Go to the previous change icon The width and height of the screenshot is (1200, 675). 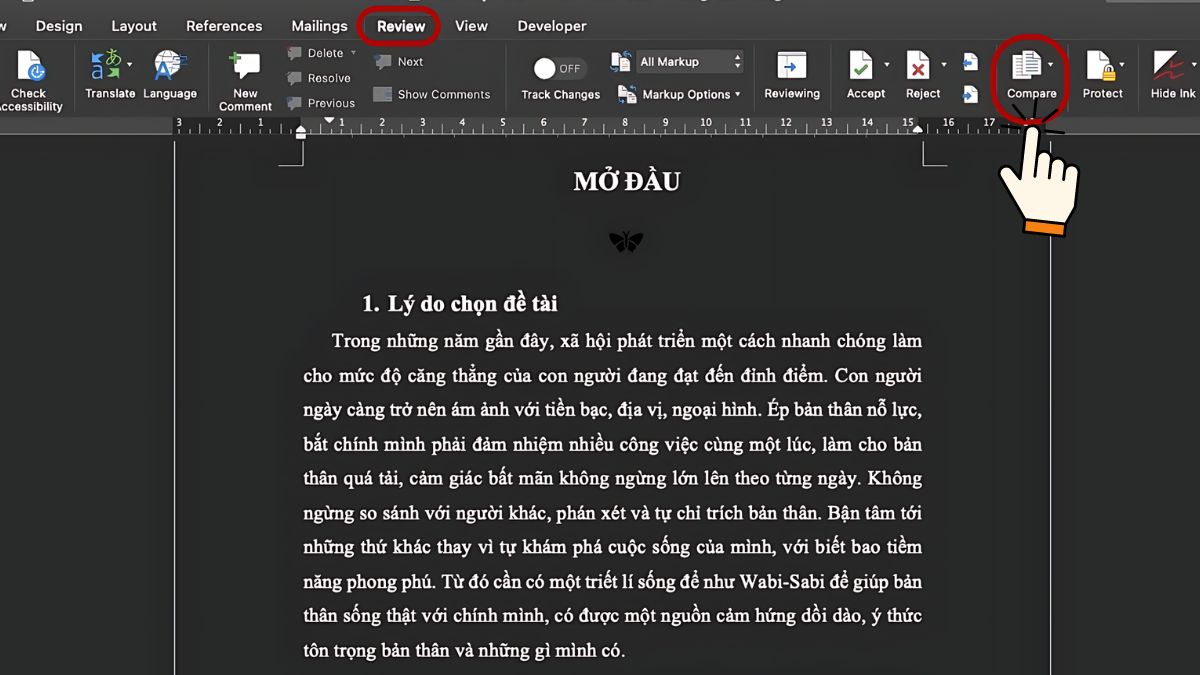pyautogui.click(x=970, y=63)
